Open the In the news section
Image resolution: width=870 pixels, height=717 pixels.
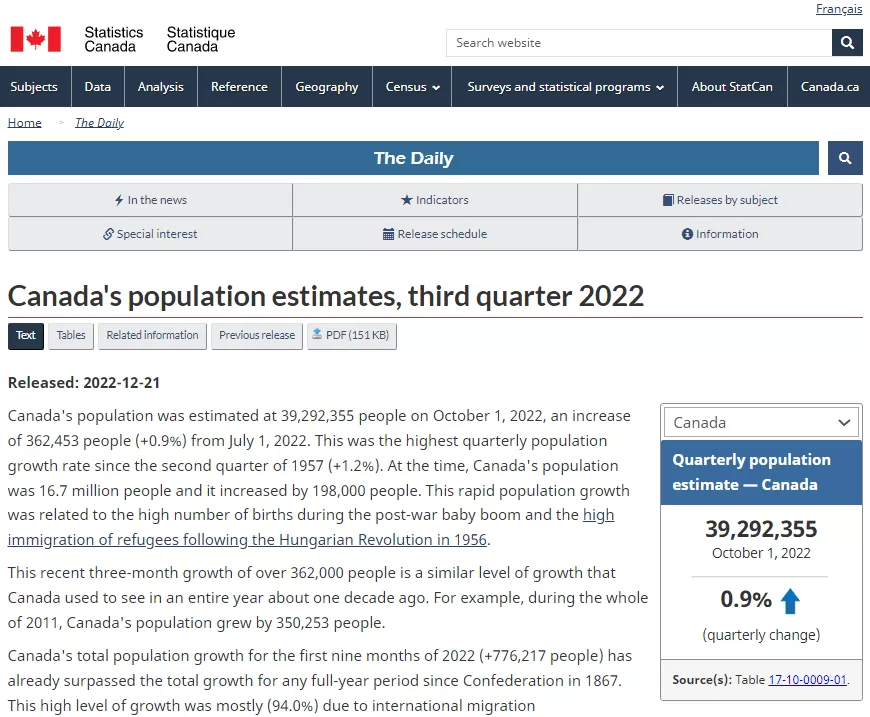150,200
